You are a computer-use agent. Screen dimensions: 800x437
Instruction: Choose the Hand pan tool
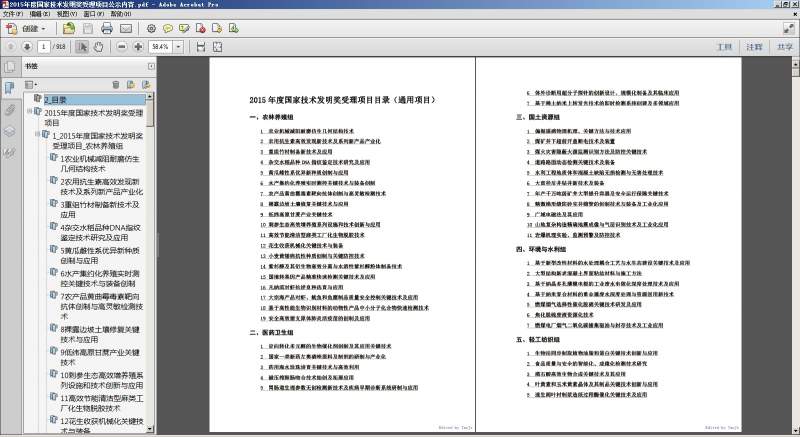(x=98, y=47)
